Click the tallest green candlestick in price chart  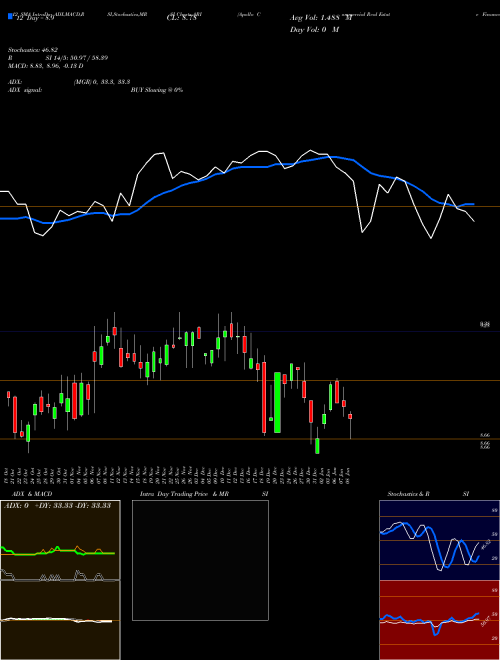(277, 402)
